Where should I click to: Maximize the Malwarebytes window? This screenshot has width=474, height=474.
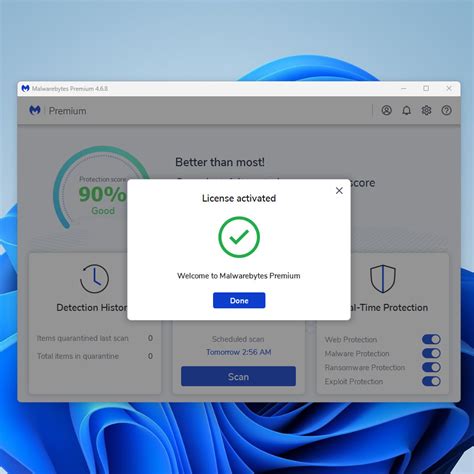pyautogui.click(x=426, y=88)
